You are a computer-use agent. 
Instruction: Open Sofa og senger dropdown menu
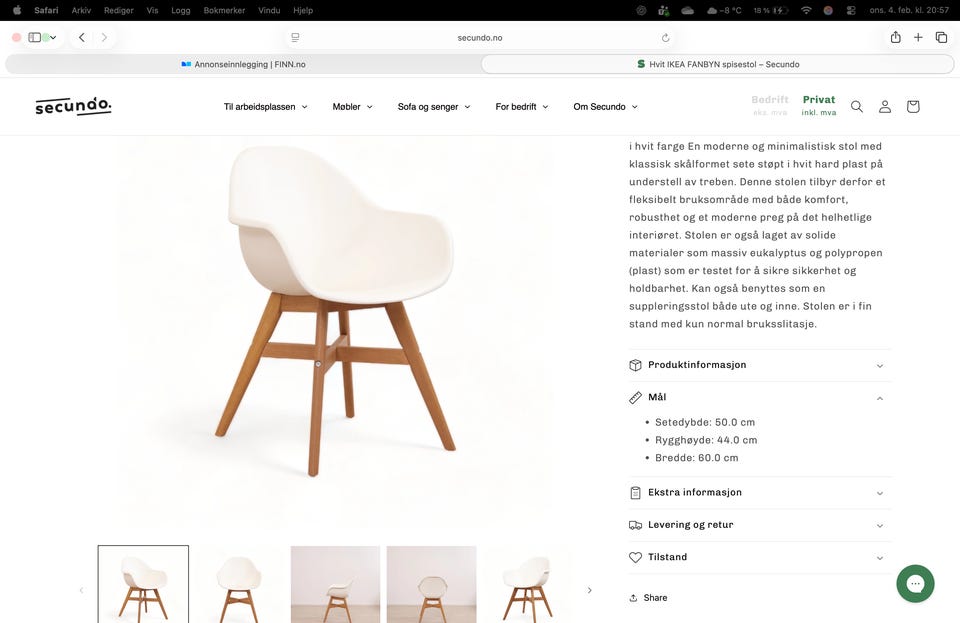[433, 106]
